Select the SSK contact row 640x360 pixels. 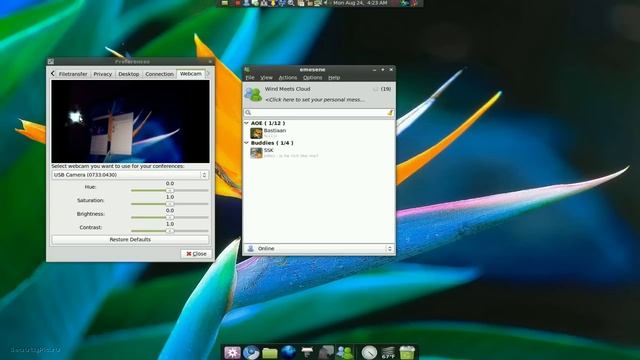[319, 153]
